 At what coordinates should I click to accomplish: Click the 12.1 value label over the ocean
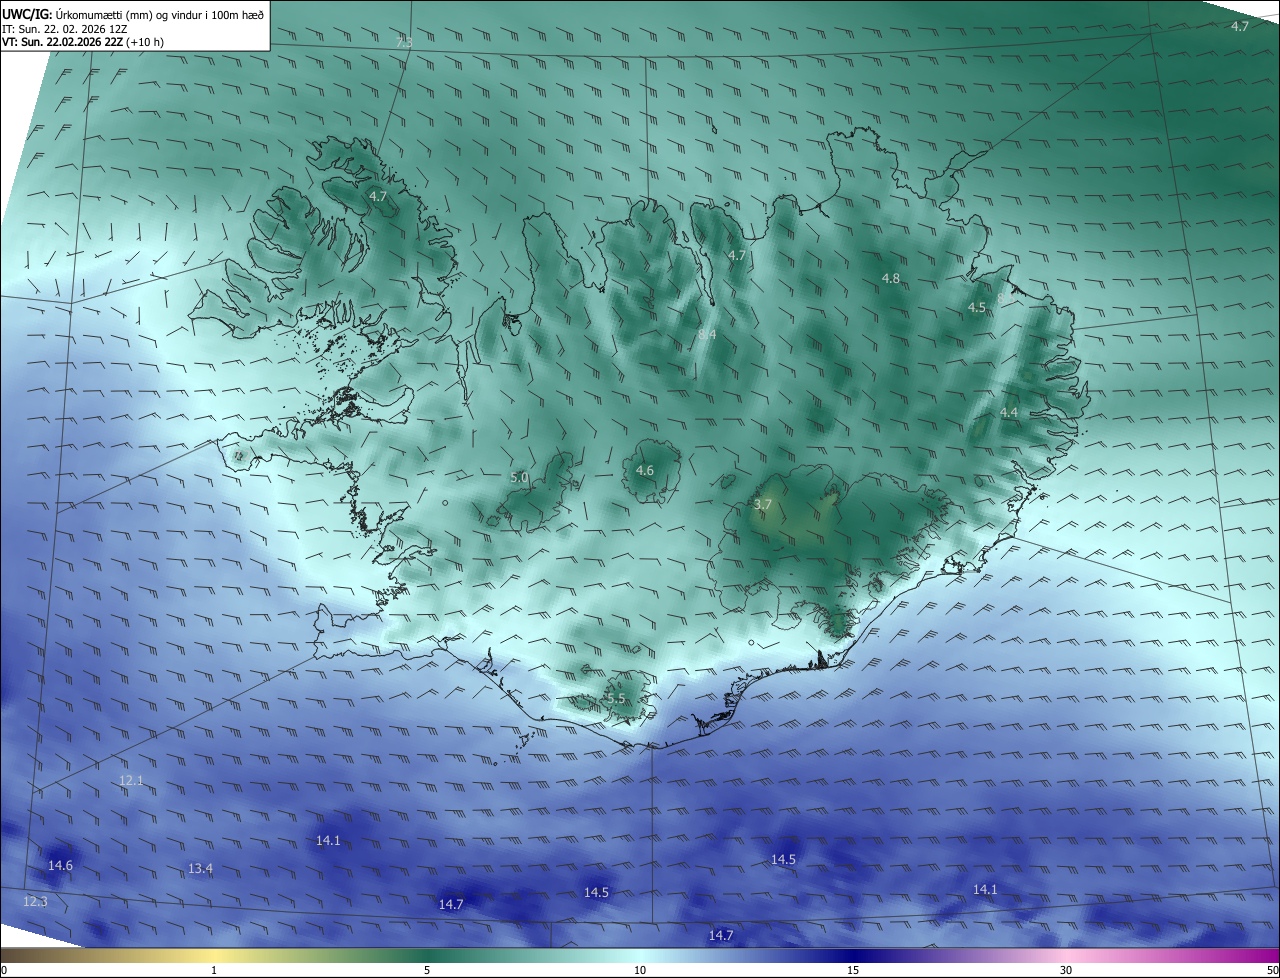(131, 780)
